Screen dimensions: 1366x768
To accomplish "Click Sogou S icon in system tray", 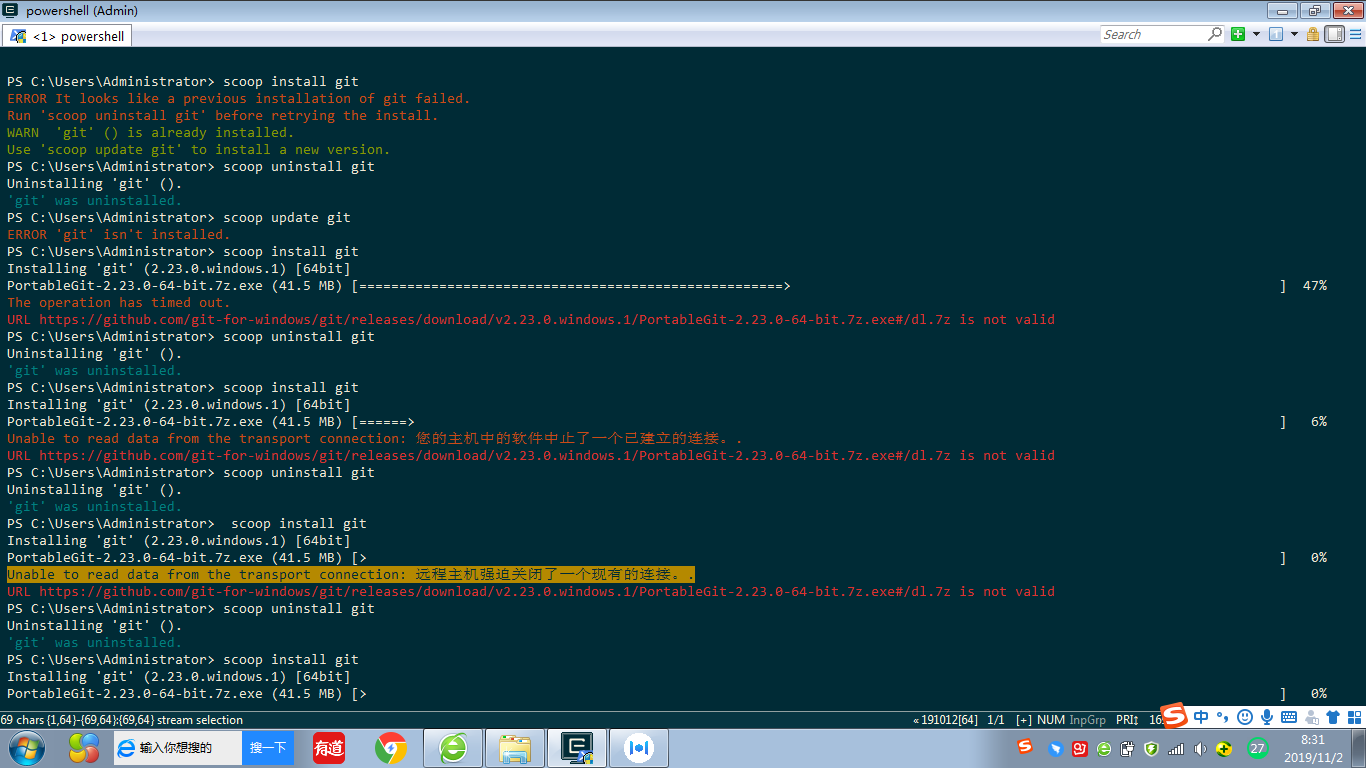I will [1025, 746].
